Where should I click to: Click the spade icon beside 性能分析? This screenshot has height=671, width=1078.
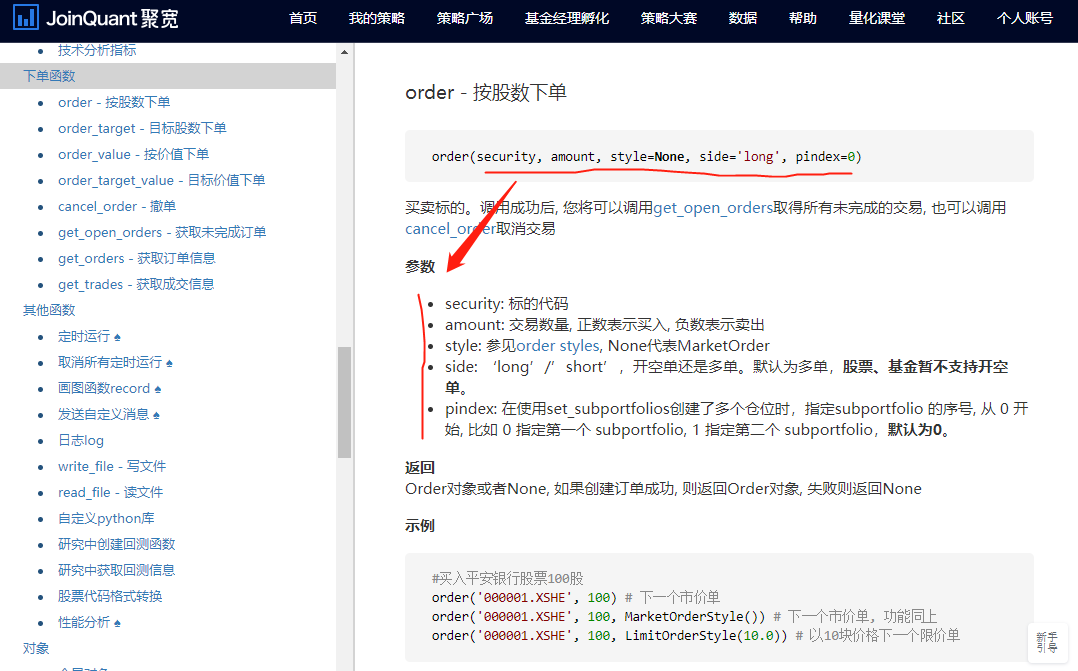tap(117, 621)
